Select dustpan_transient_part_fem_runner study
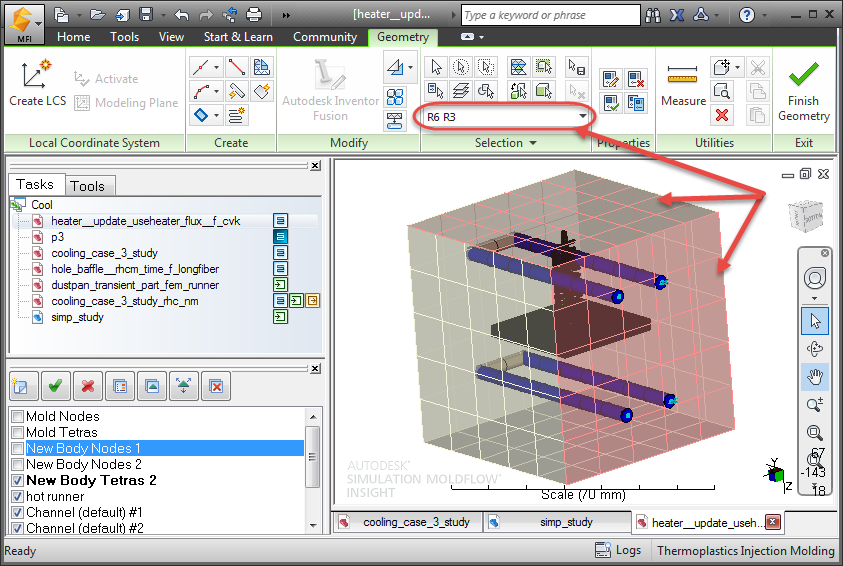The width and height of the screenshot is (843, 566). [x=135, y=285]
